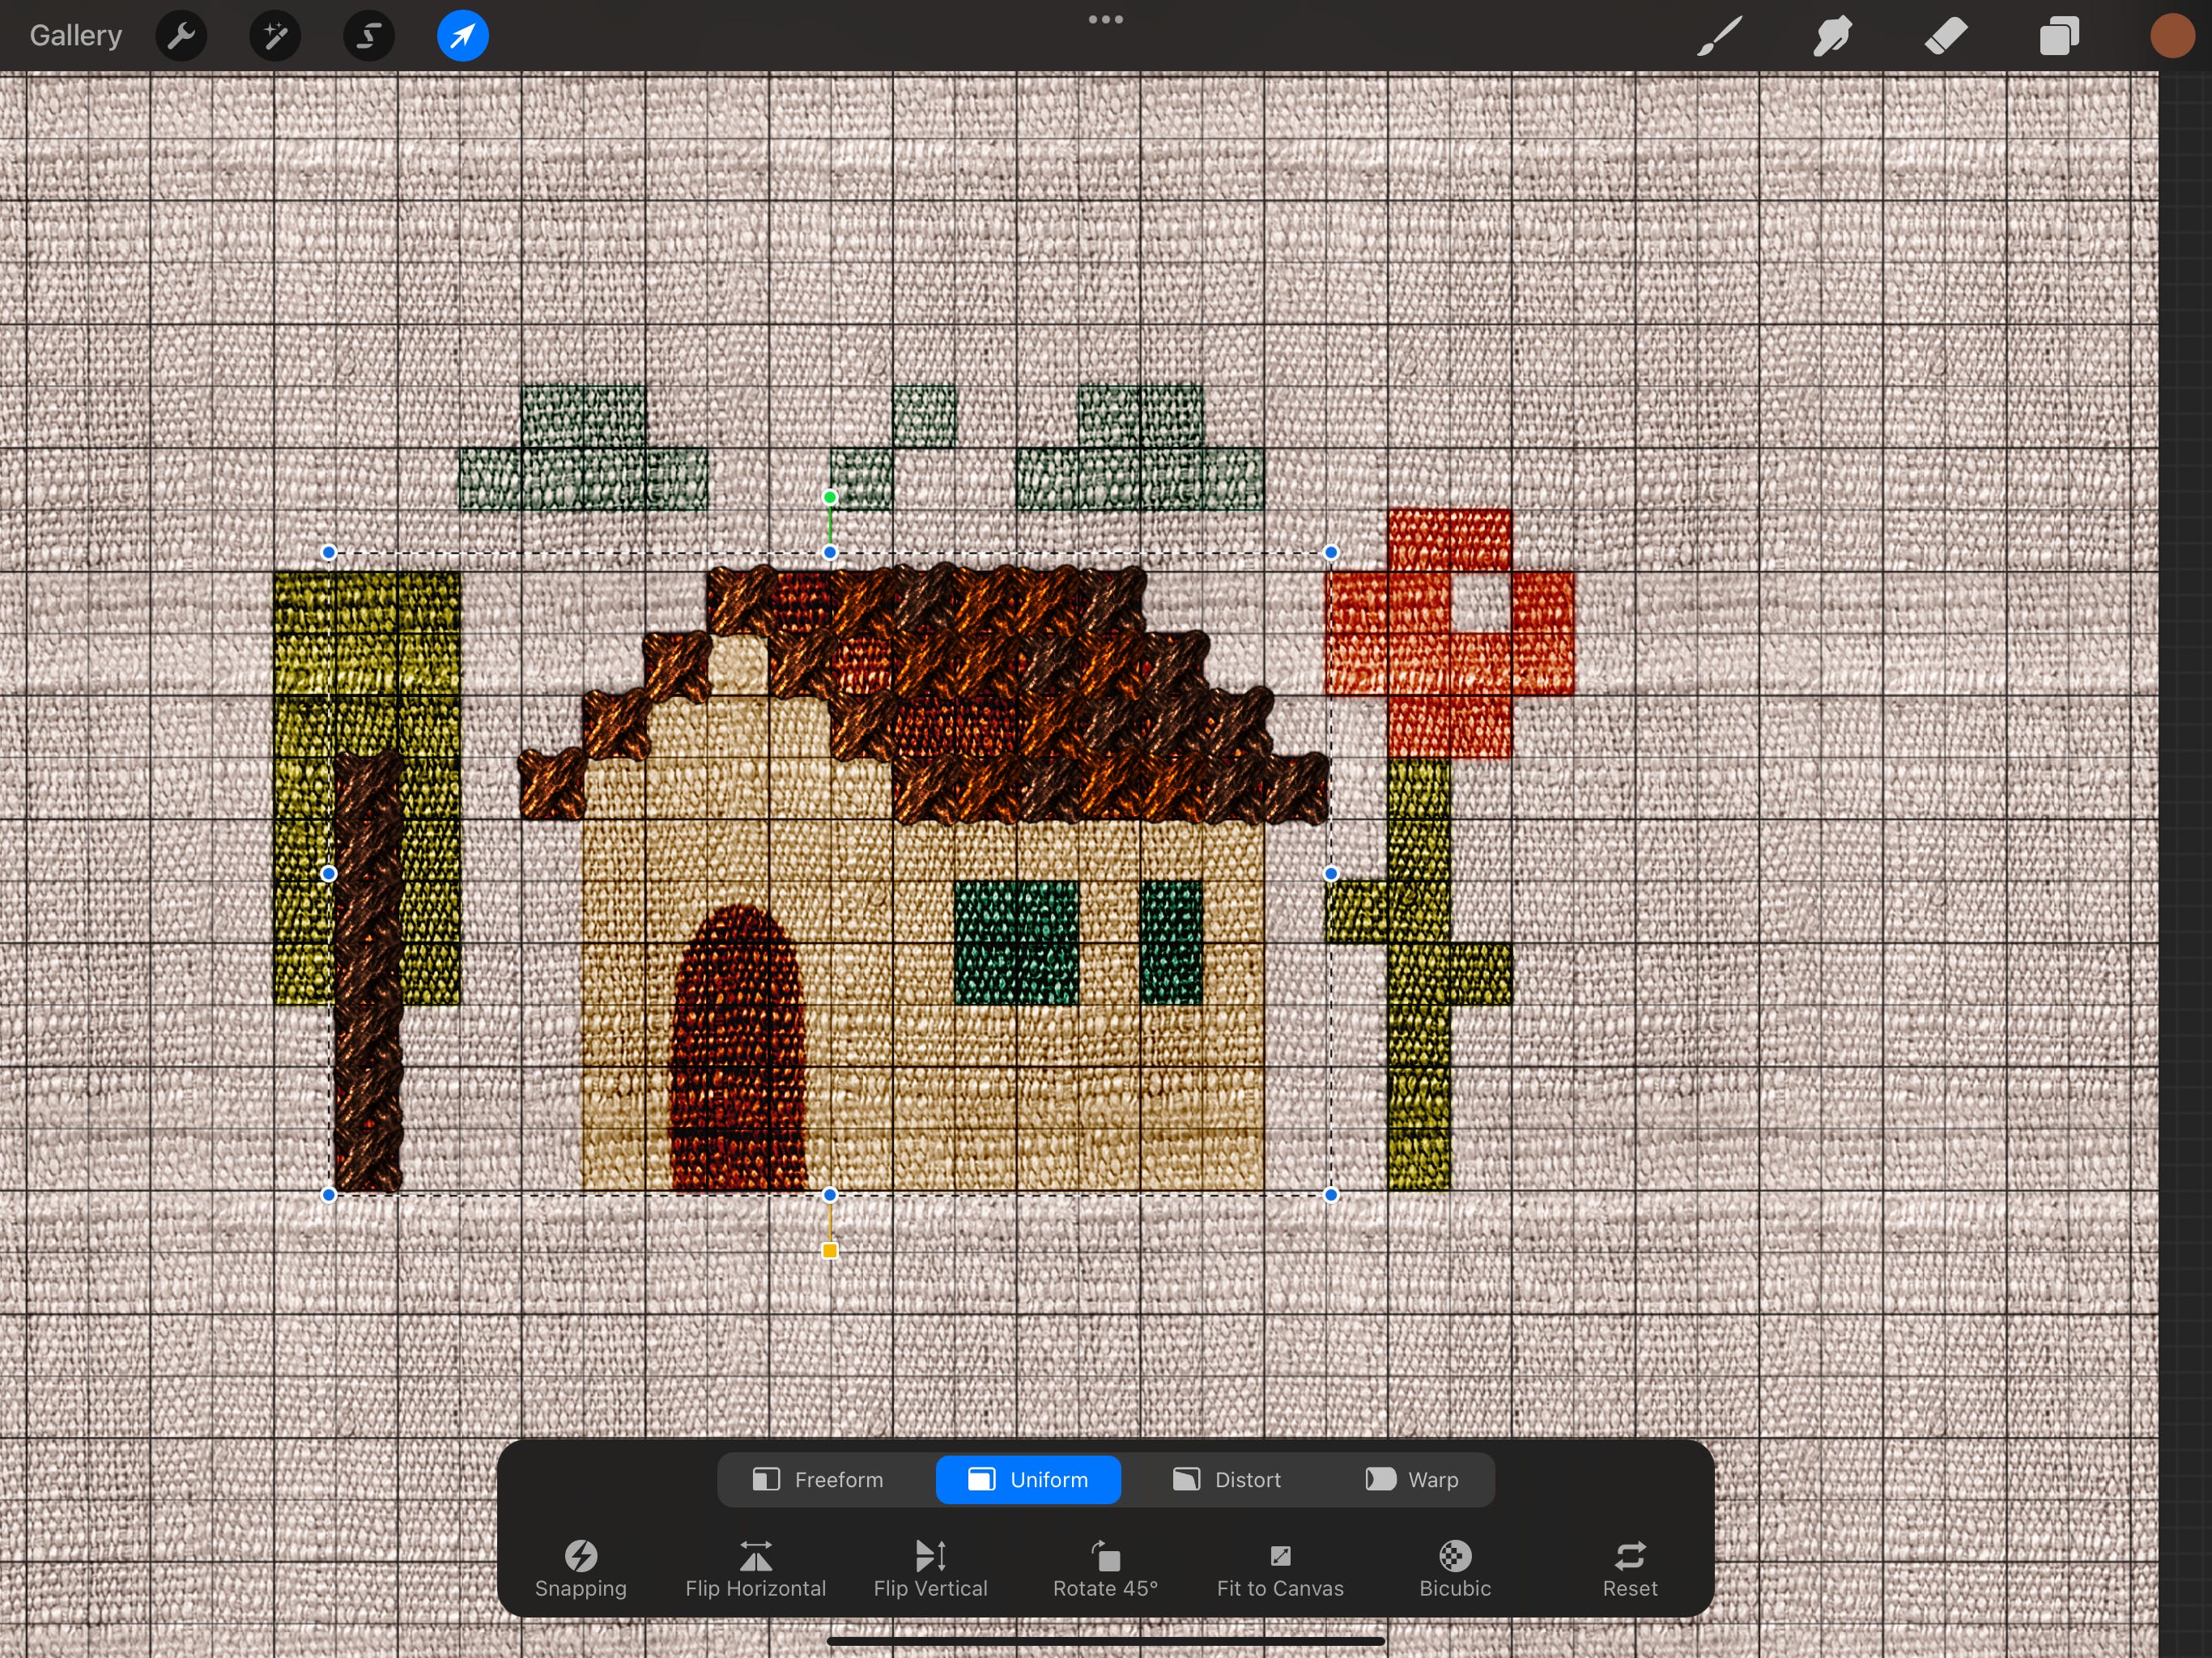Image resolution: width=2212 pixels, height=1658 pixels.
Task: Click the bottom-right transform corner handle
Action: point(1331,1195)
